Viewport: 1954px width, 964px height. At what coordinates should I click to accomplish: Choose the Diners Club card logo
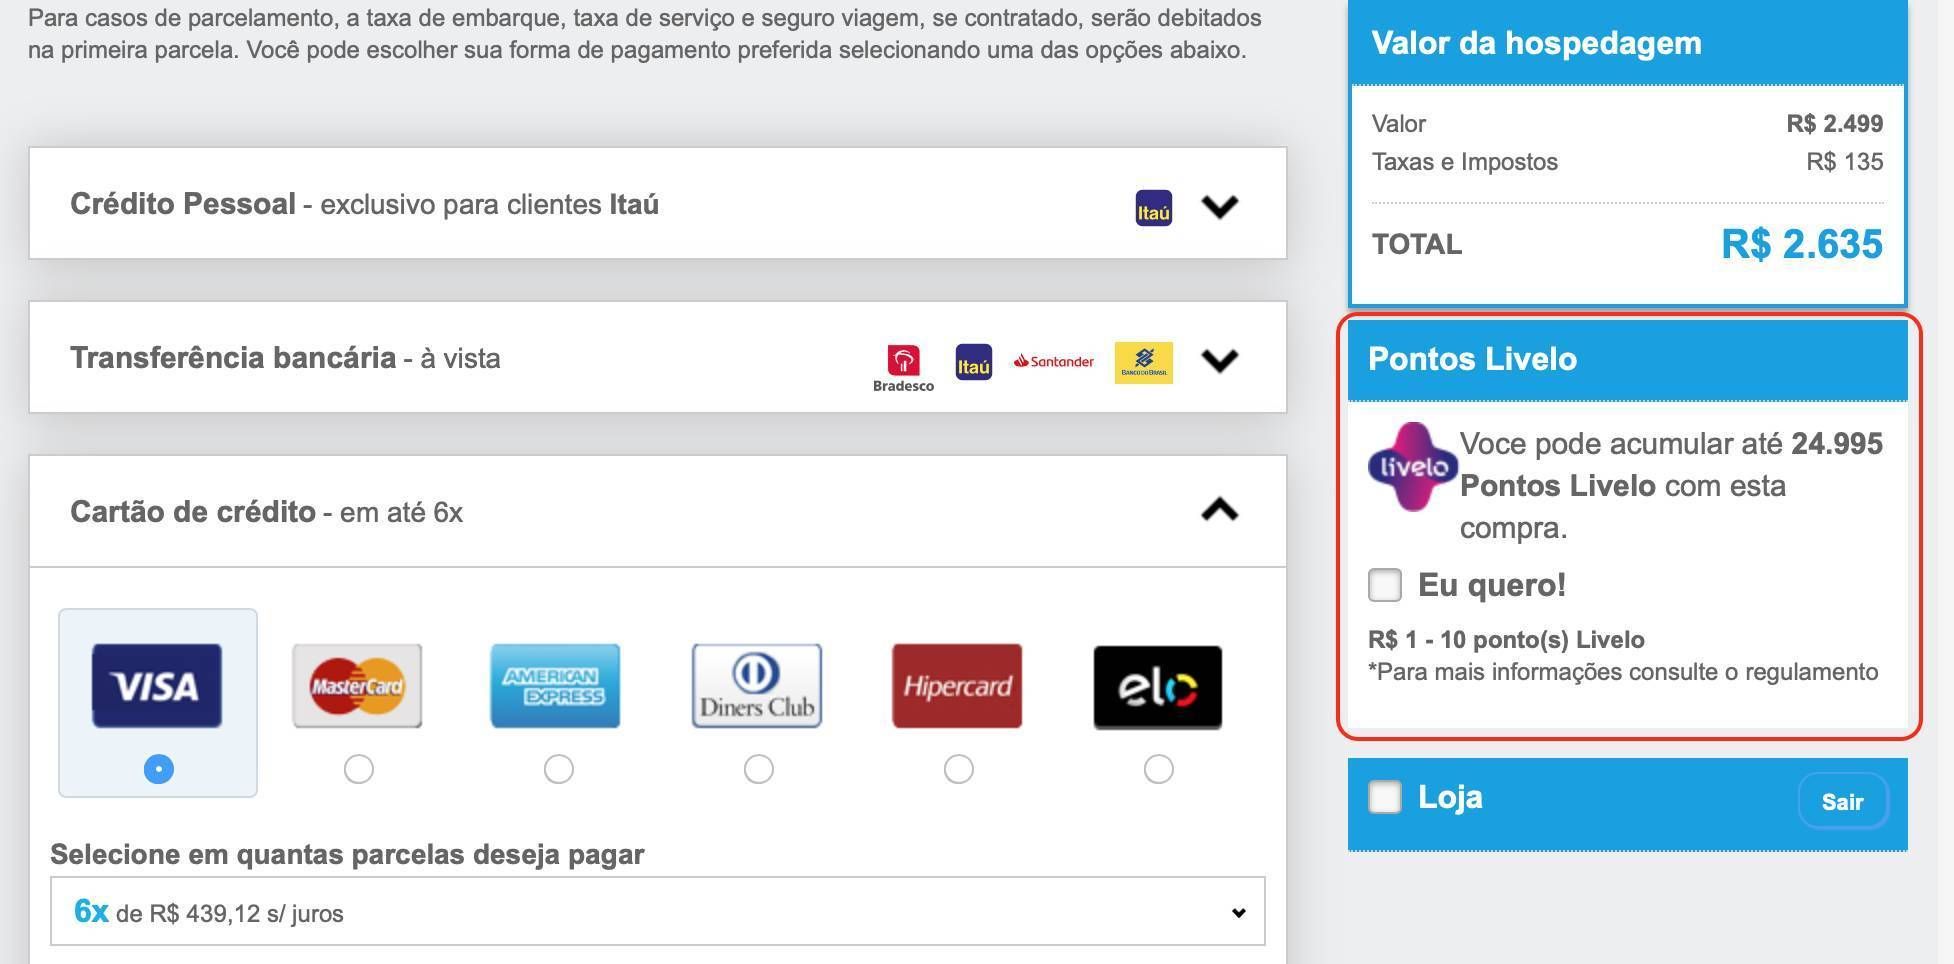[757, 686]
